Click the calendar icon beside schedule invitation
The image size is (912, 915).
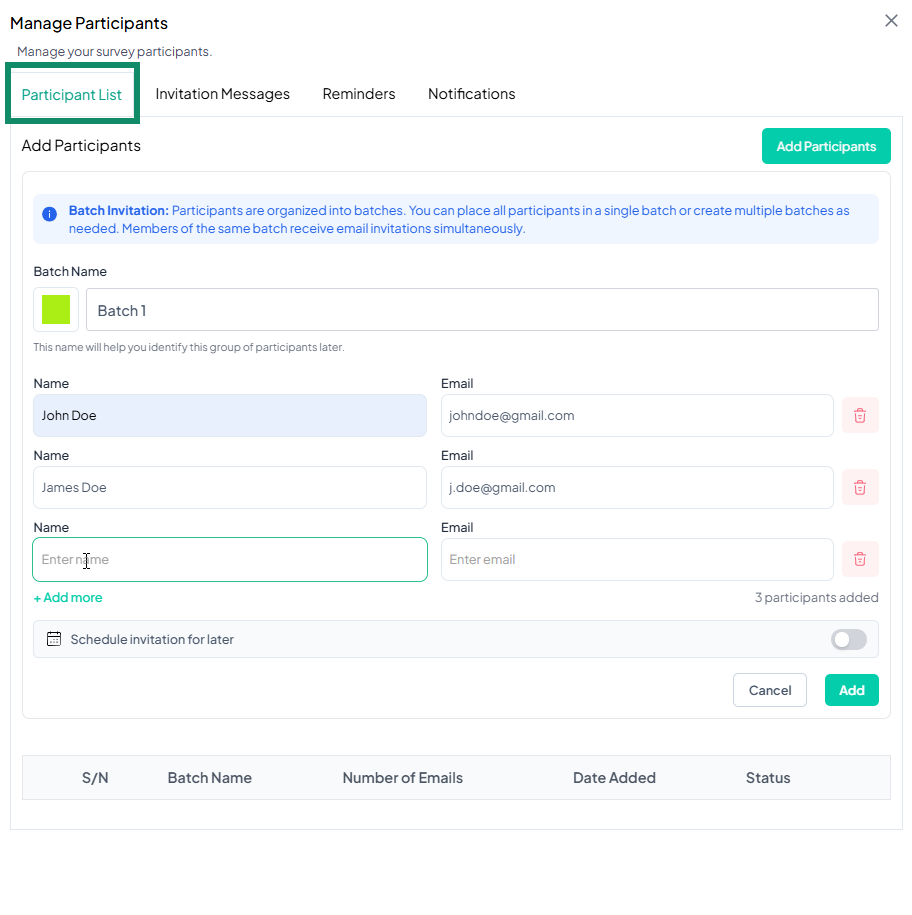(54, 639)
